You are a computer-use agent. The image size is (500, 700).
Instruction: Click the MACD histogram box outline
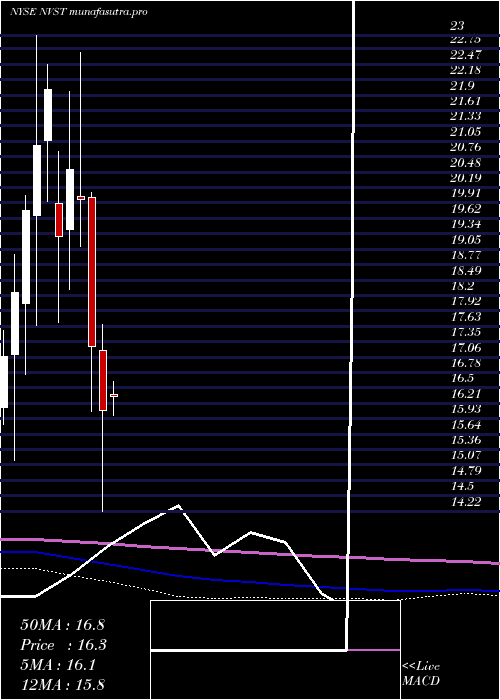[275, 650]
